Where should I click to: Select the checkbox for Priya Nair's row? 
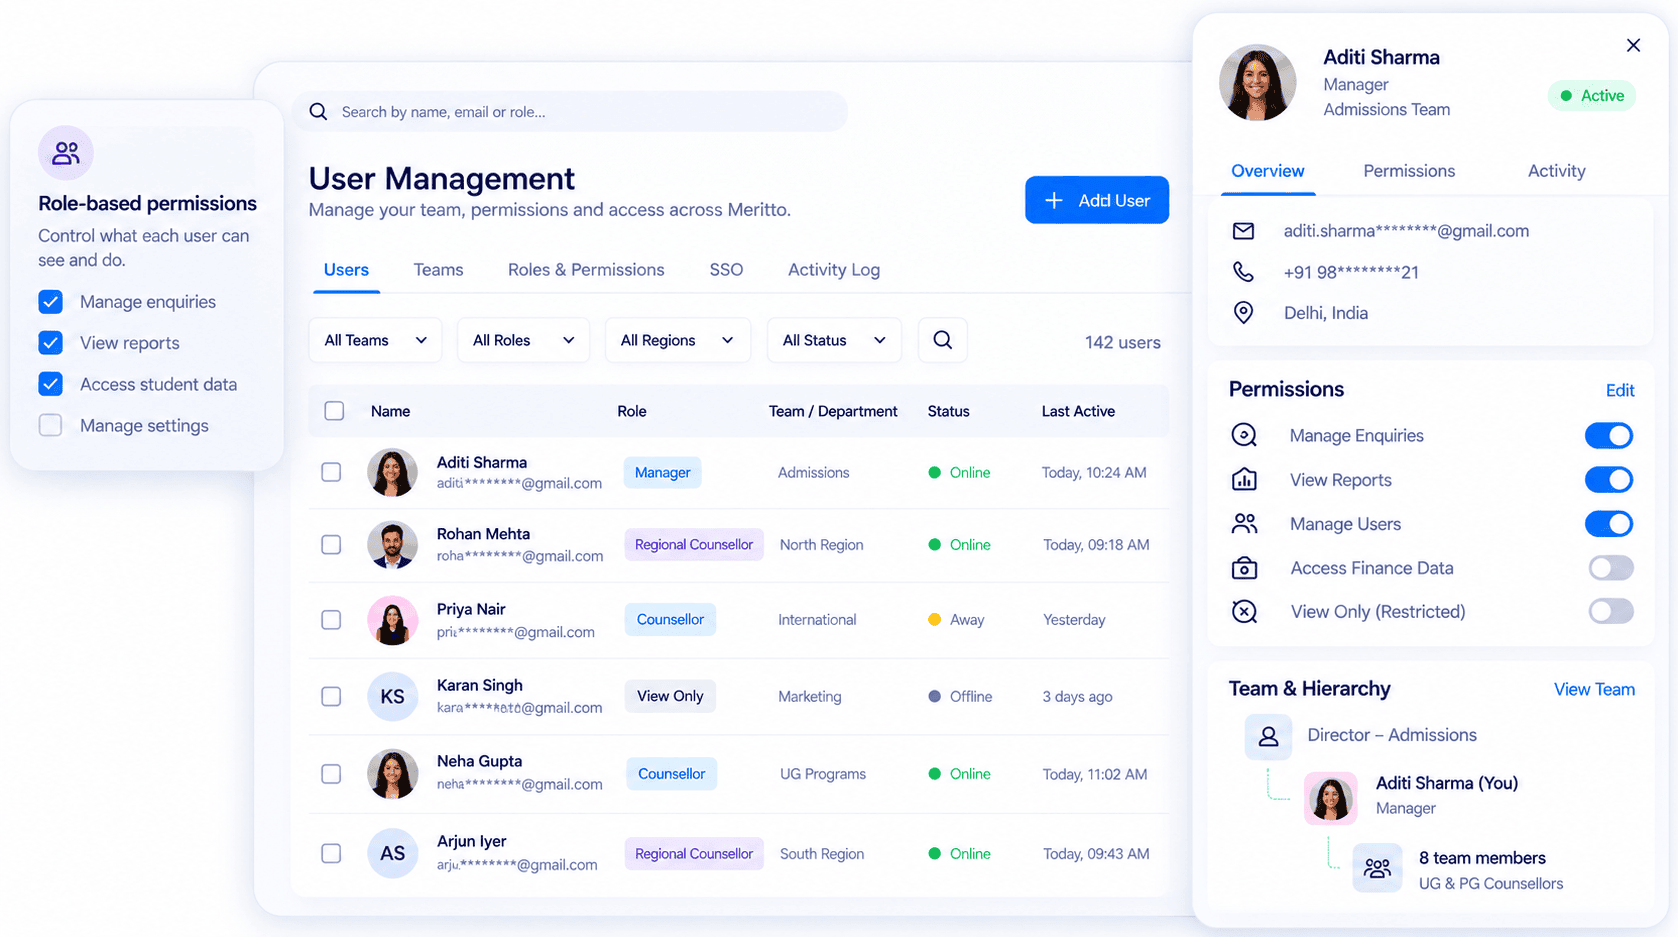(x=331, y=620)
